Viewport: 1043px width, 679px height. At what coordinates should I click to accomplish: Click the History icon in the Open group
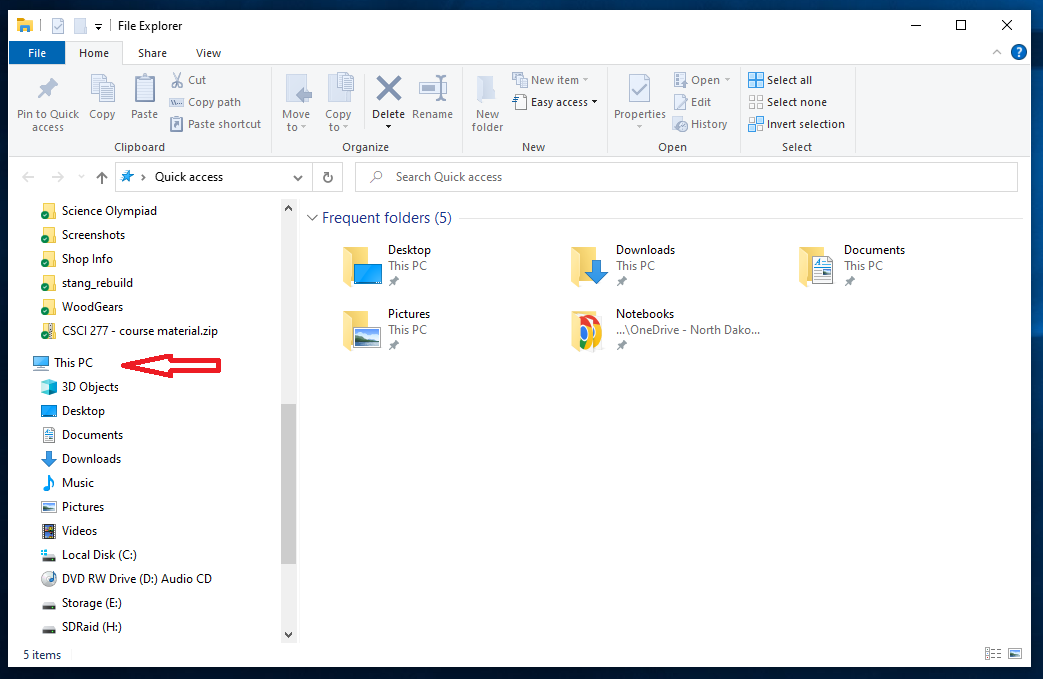679,124
